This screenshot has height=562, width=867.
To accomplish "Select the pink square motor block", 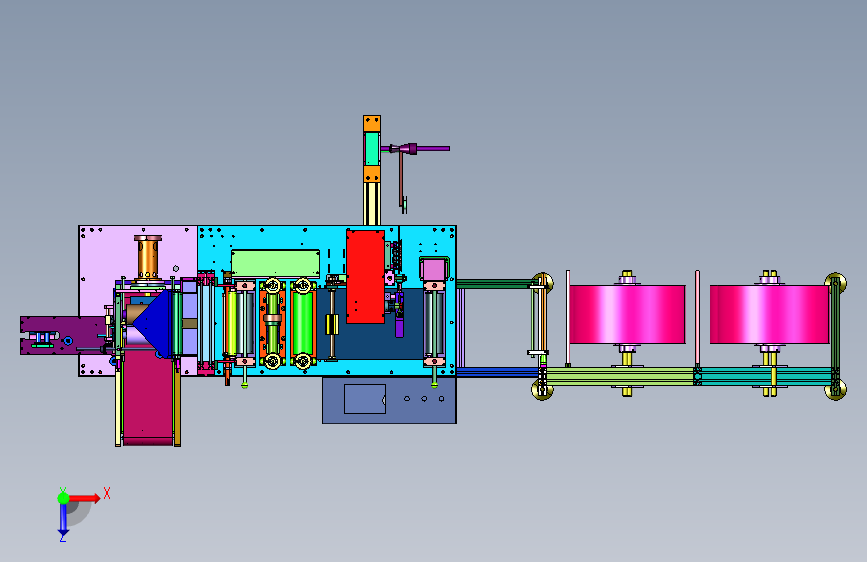I will point(433,269).
